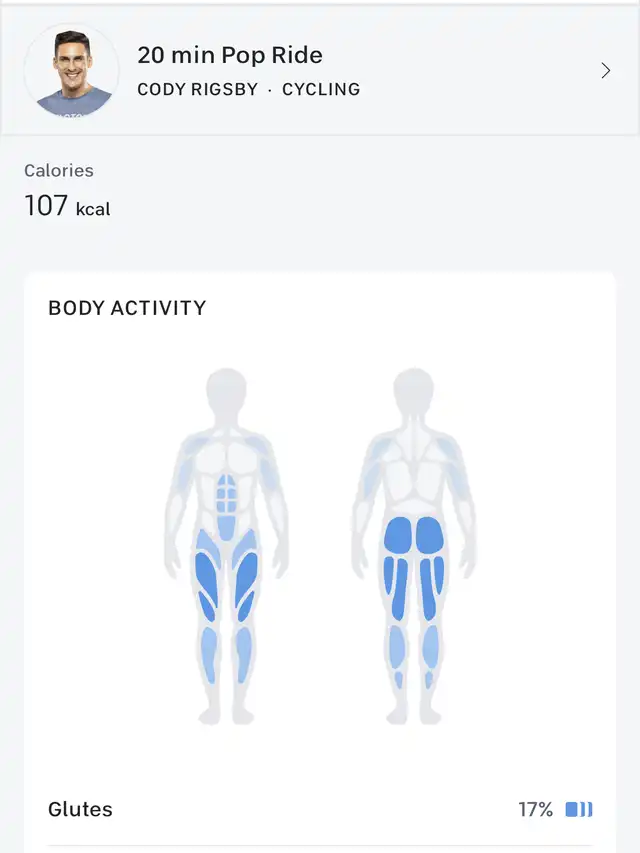Tap the glute muscles on back figure

tap(414, 534)
